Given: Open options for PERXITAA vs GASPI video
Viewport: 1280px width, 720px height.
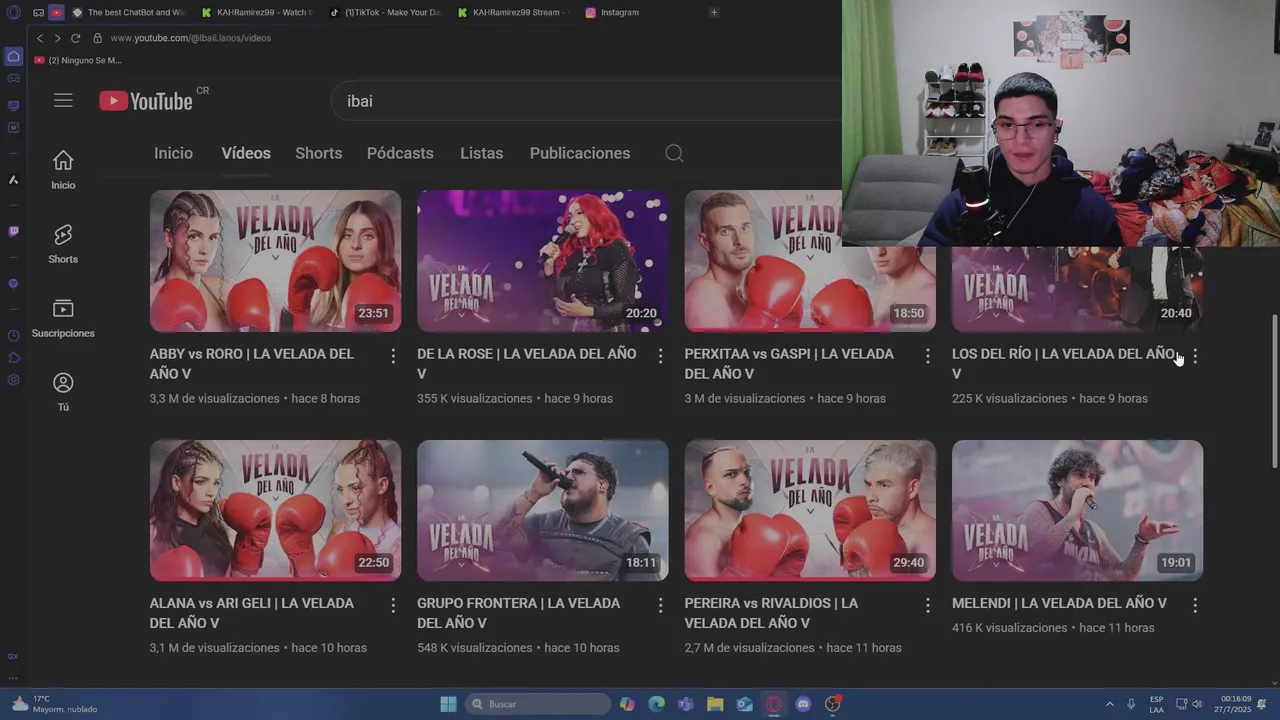Looking at the screenshot, I should (x=928, y=356).
